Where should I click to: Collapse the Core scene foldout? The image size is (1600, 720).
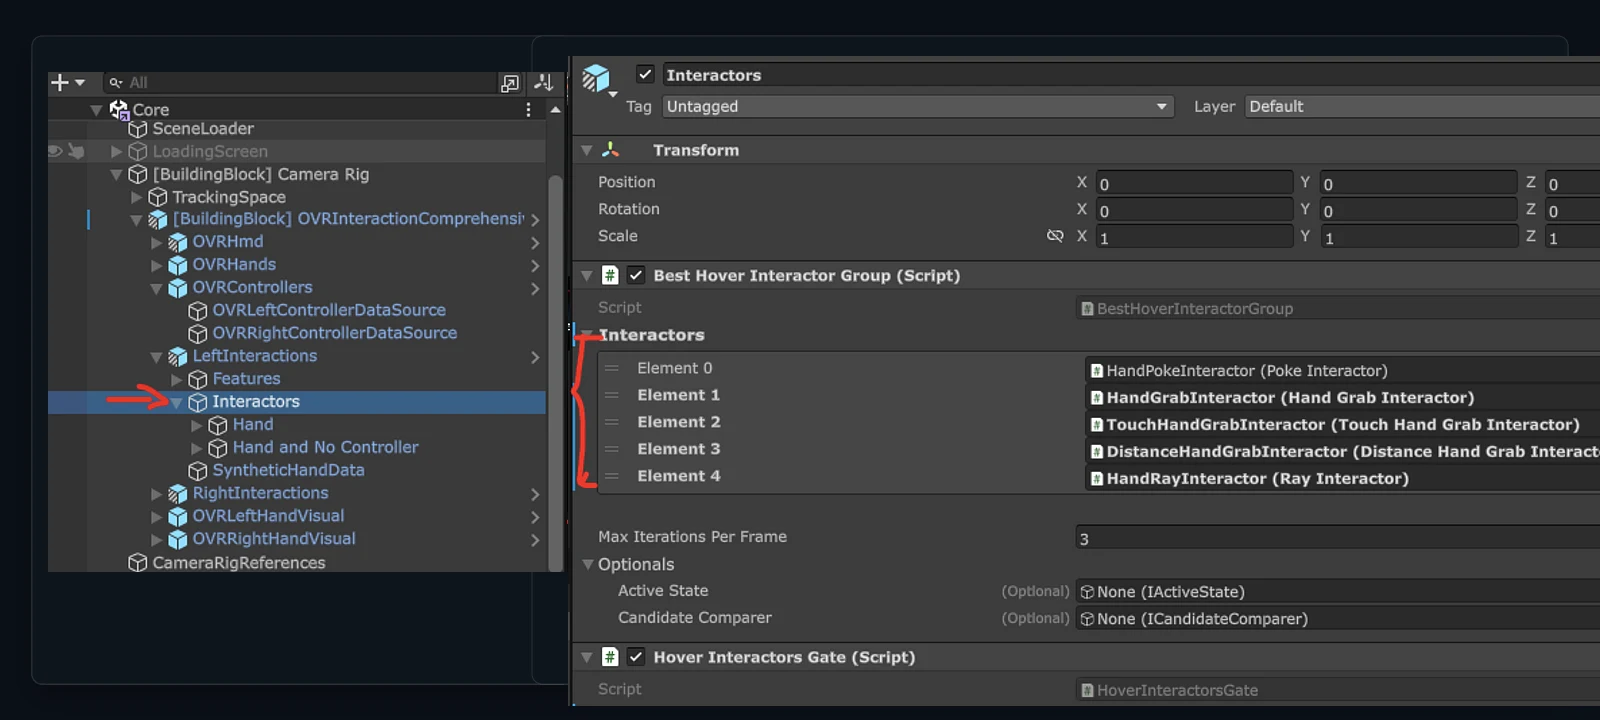tap(96, 110)
